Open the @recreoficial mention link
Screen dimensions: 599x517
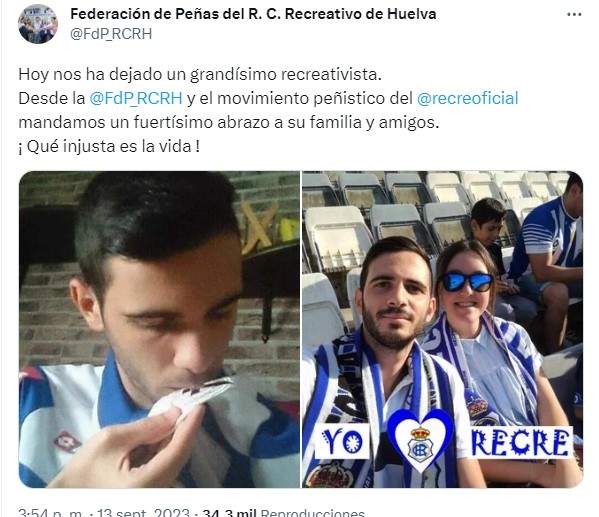click(x=468, y=98)
